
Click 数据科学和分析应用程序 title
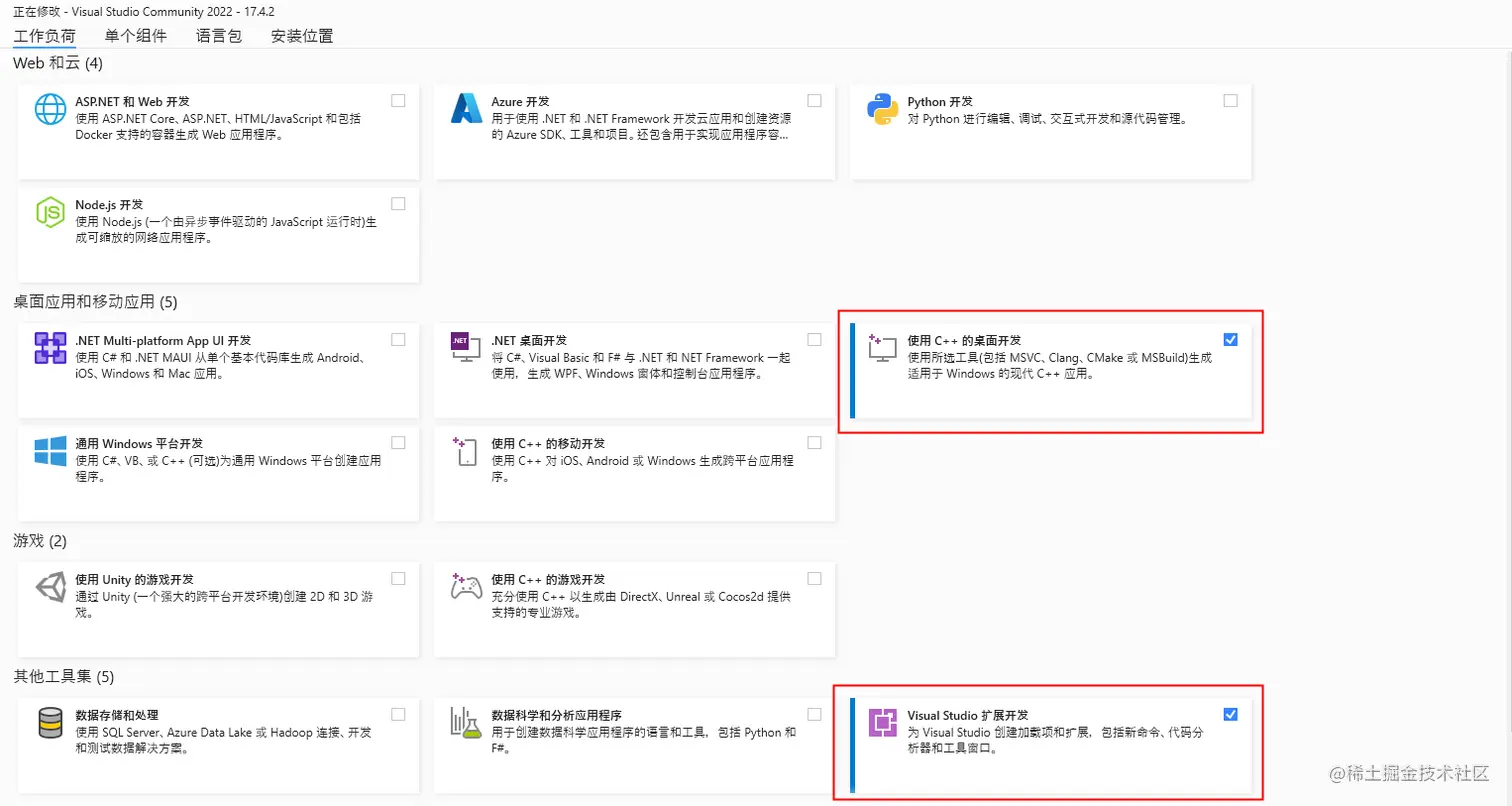tap(556, 716)
